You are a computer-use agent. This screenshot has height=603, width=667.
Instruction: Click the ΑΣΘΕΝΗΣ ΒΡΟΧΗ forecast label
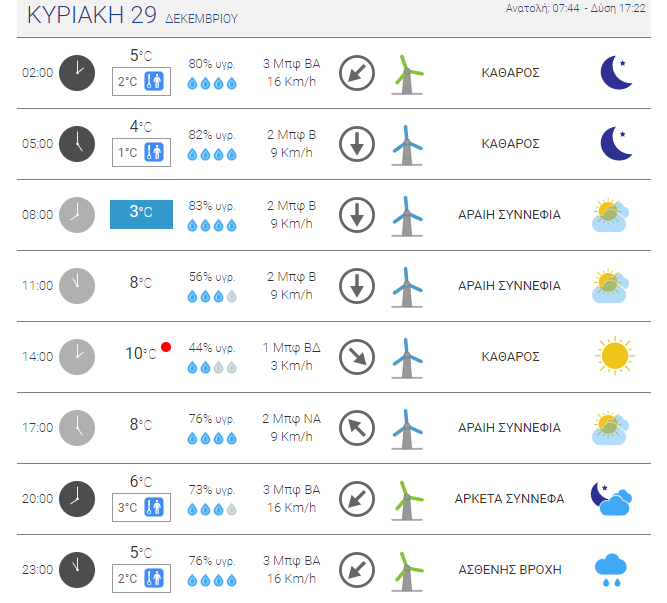510,569
